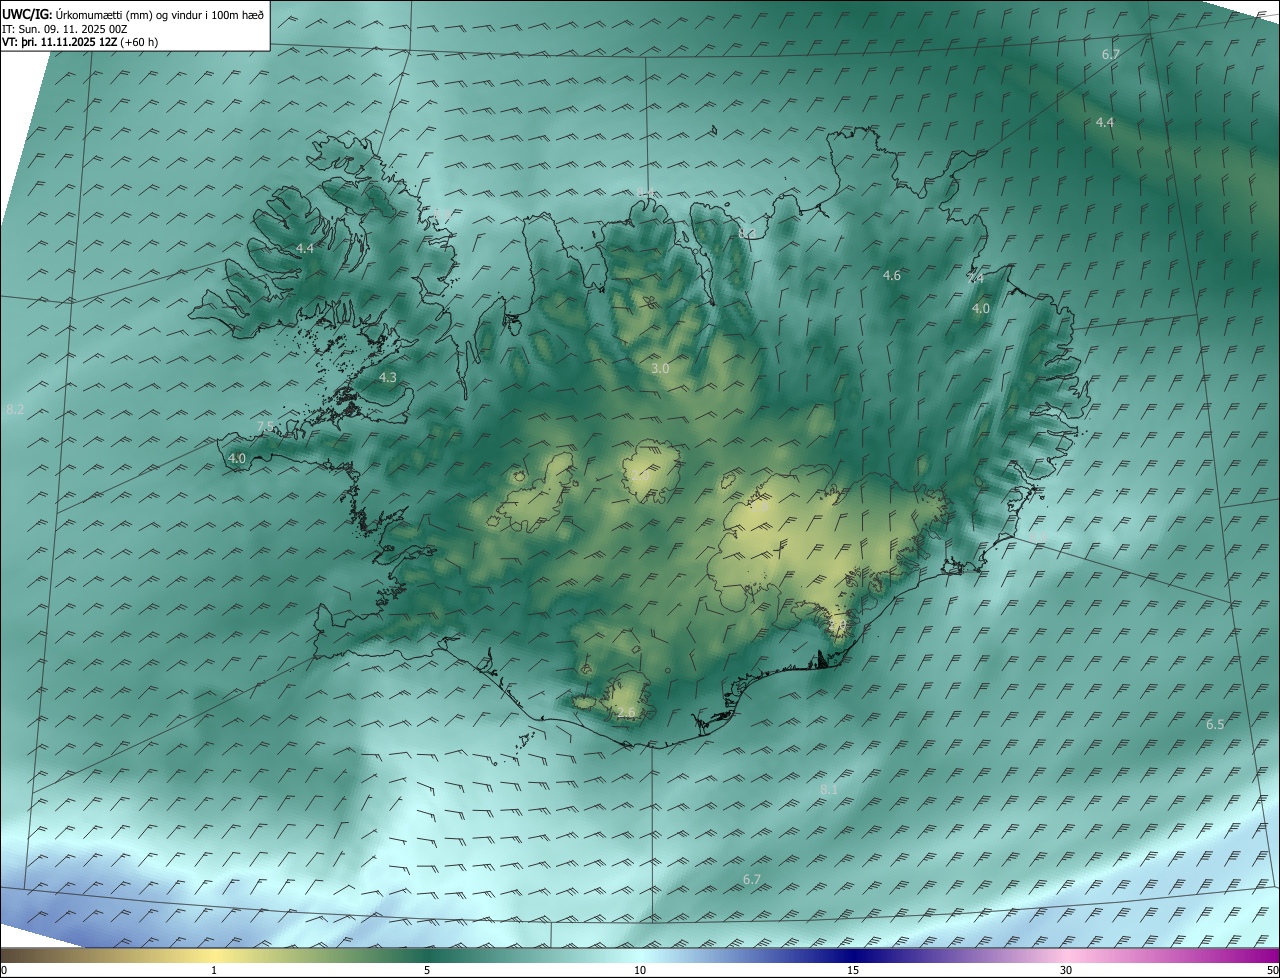Click the 6.7 label near the scale's 10 tick
This screenshot has height=978, width=1280.
(x=752, y=880)
